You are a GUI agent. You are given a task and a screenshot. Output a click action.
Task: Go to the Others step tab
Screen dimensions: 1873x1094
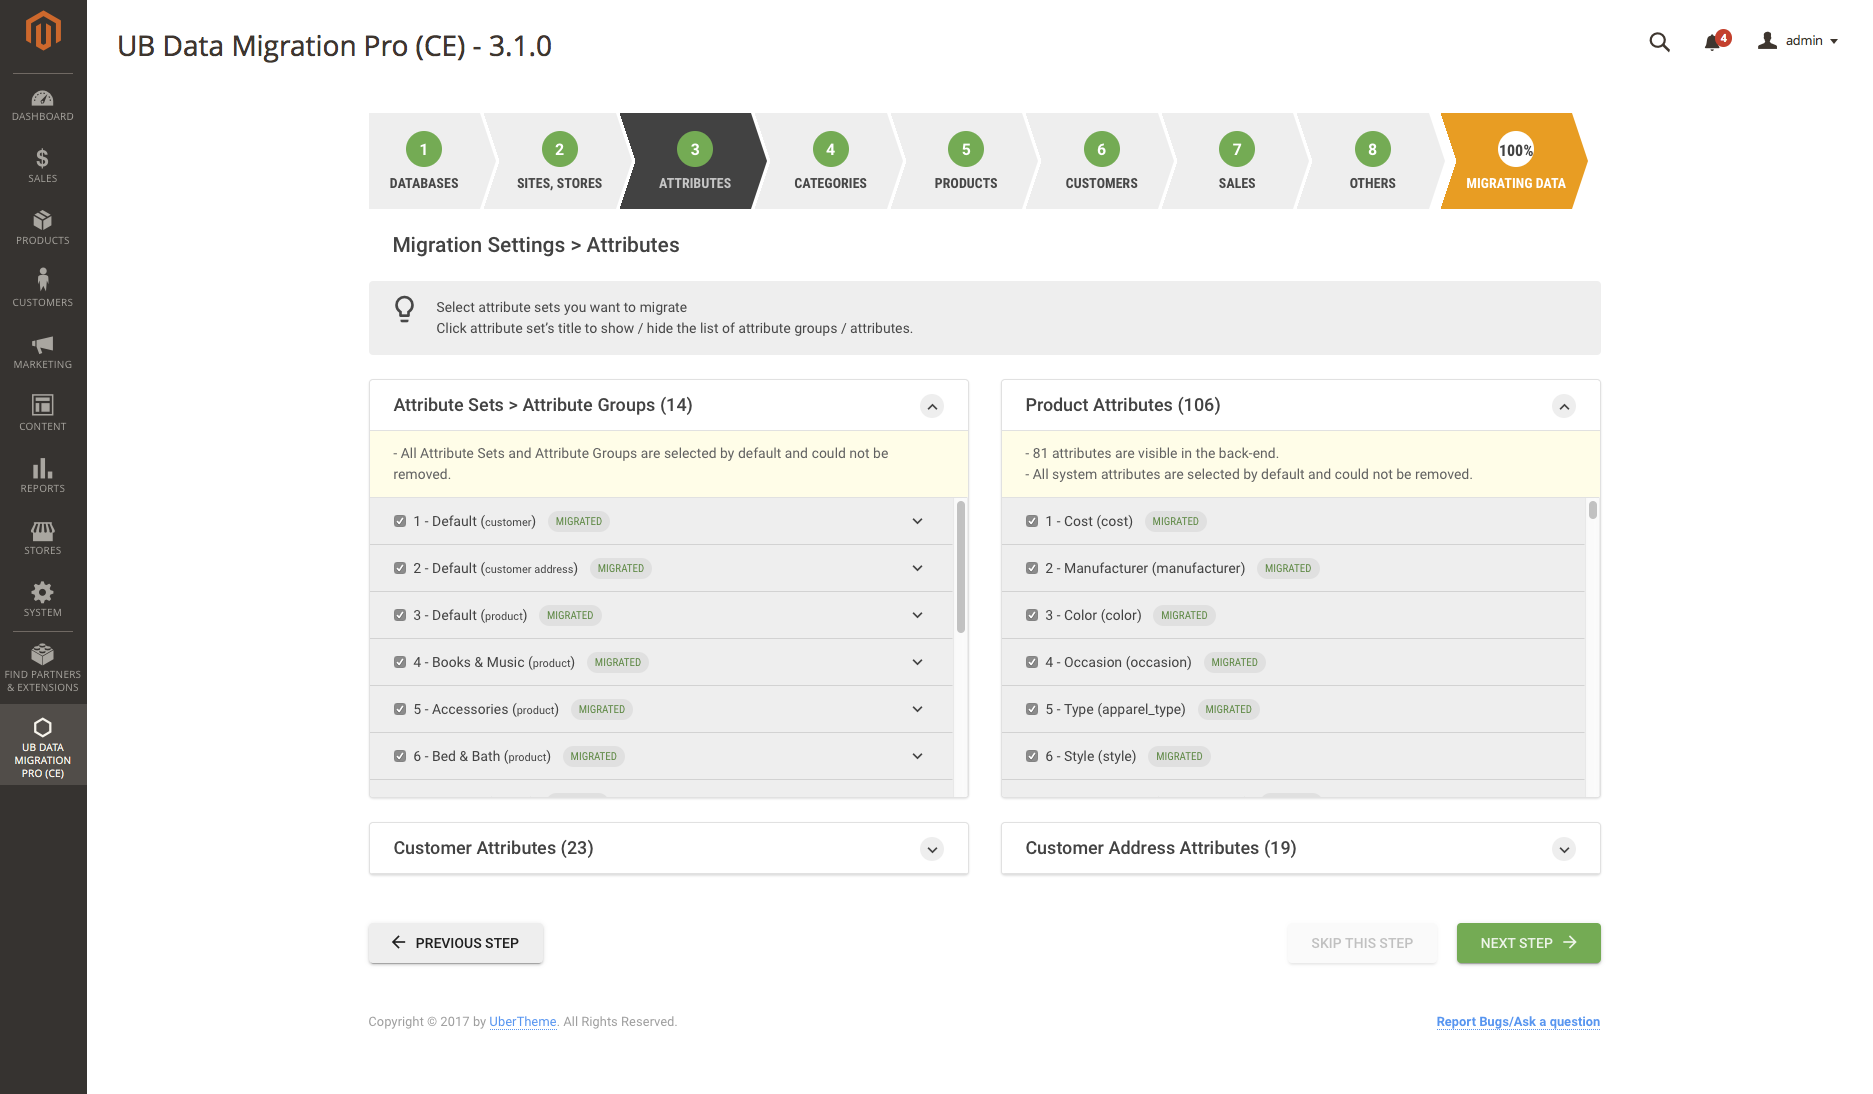coord(1373,161)
